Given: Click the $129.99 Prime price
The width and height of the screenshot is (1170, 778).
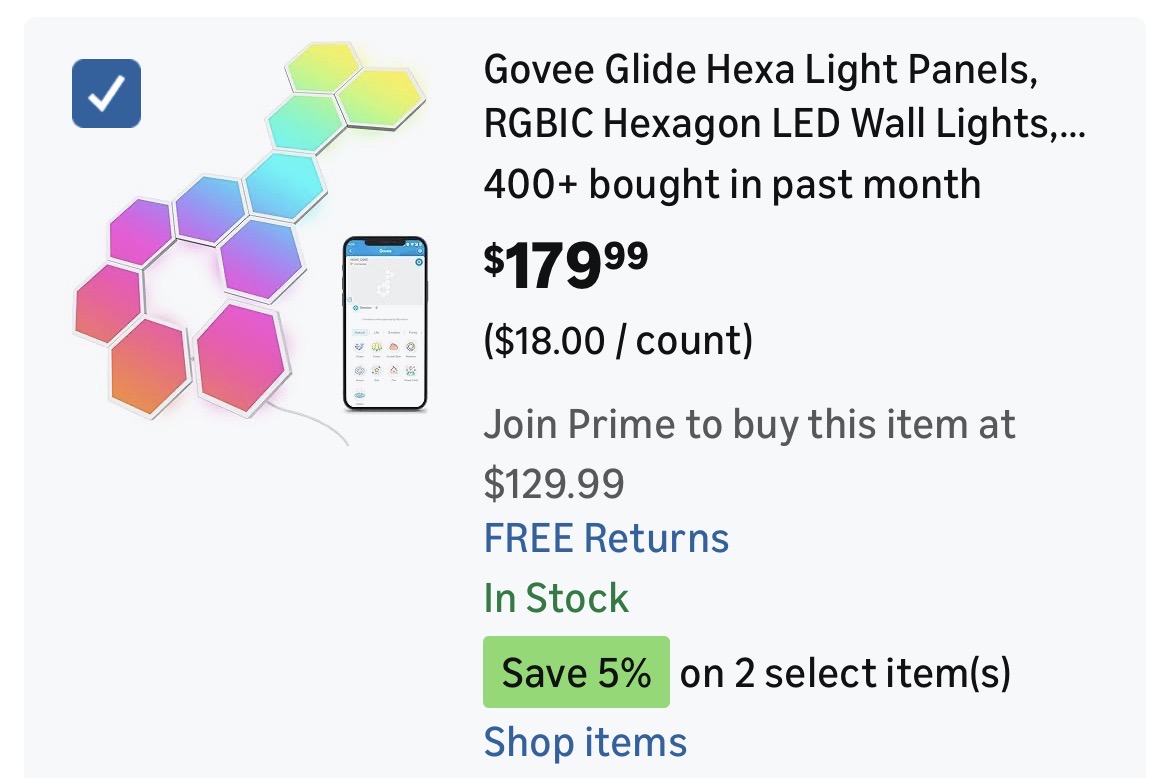Looking at the screenshot, I should click(x=554, y=484).
